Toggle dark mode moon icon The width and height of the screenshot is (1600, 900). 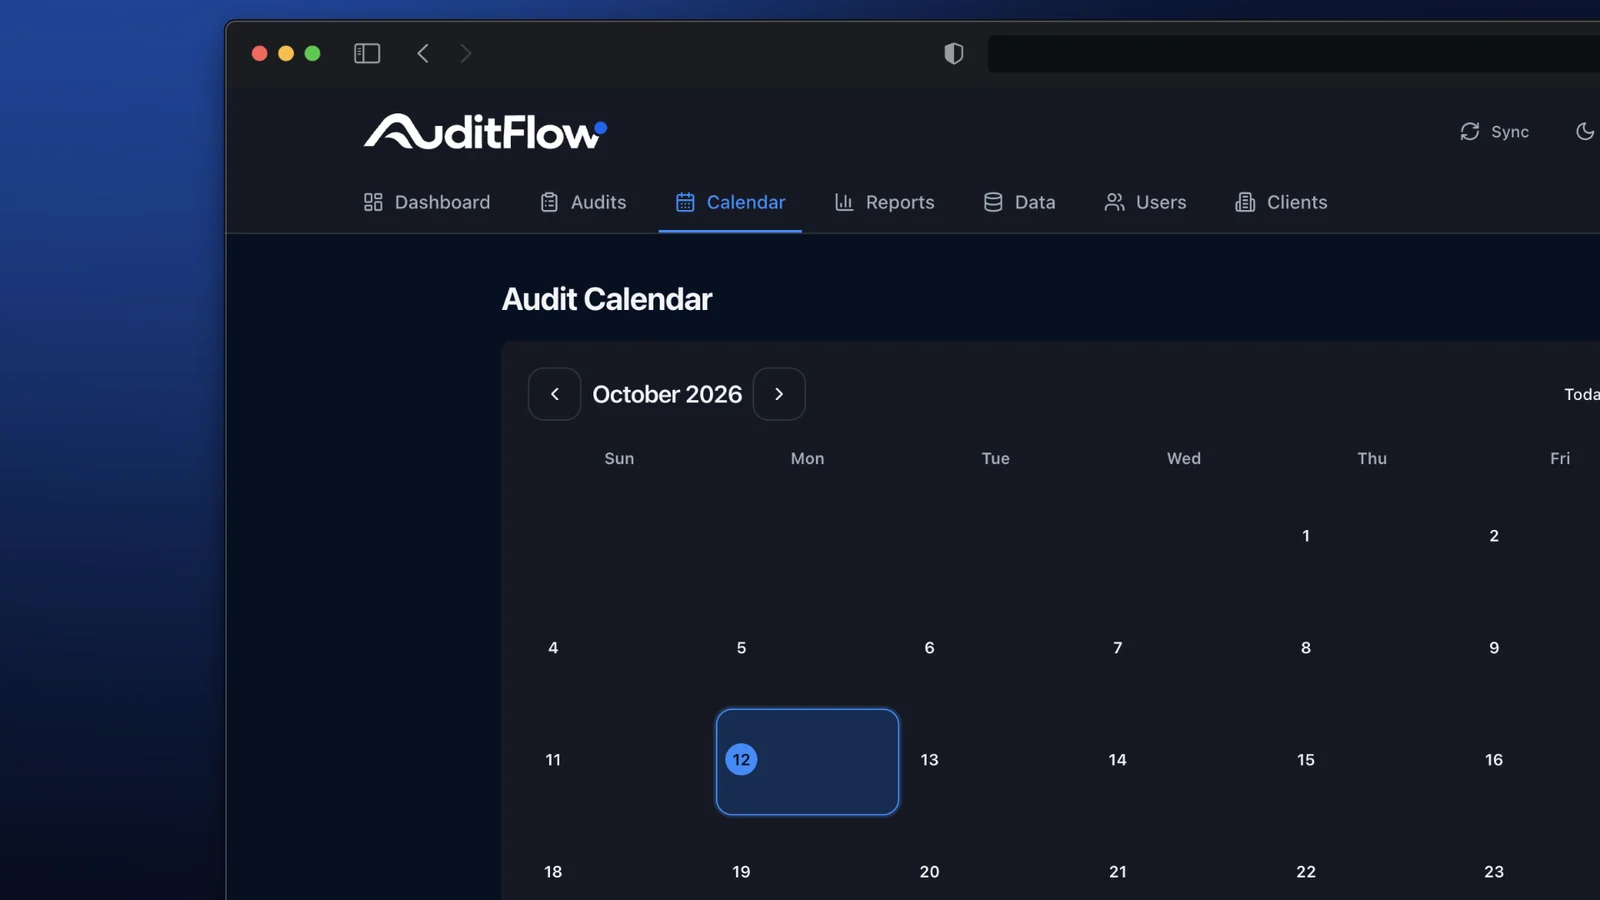(x=1585, y=131)
